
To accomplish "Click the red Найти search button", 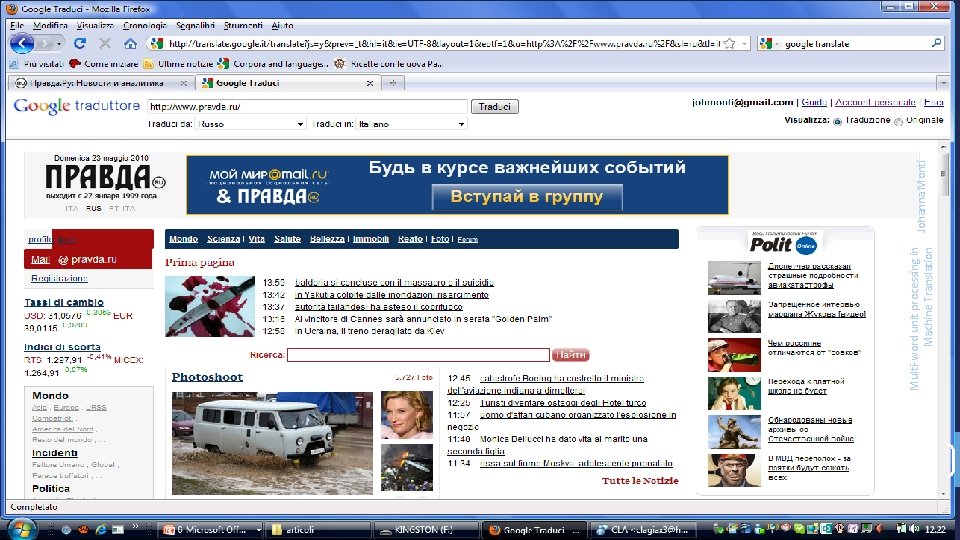I will 571,354.
